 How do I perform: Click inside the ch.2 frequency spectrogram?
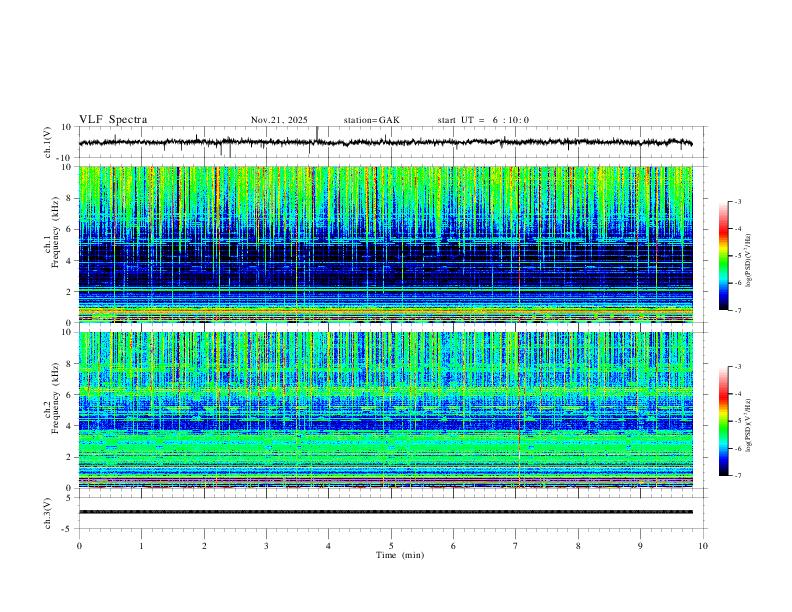click(x=386, y=410)
